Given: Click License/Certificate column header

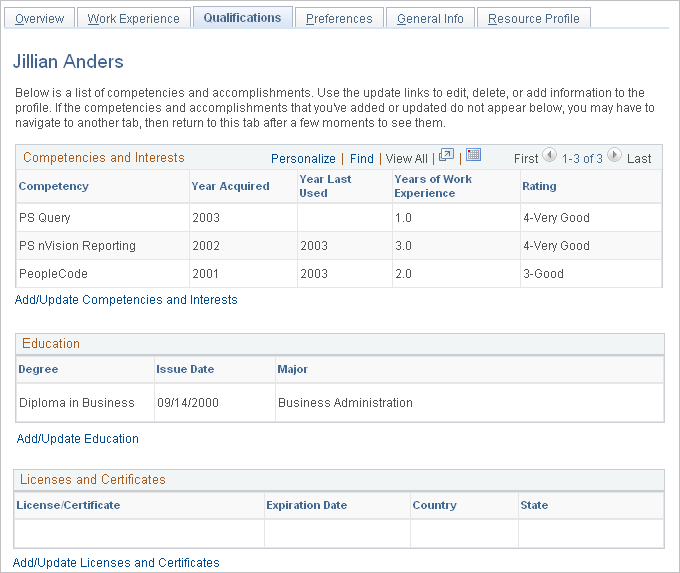Looking at the screenshot, I should coord(68,505).
